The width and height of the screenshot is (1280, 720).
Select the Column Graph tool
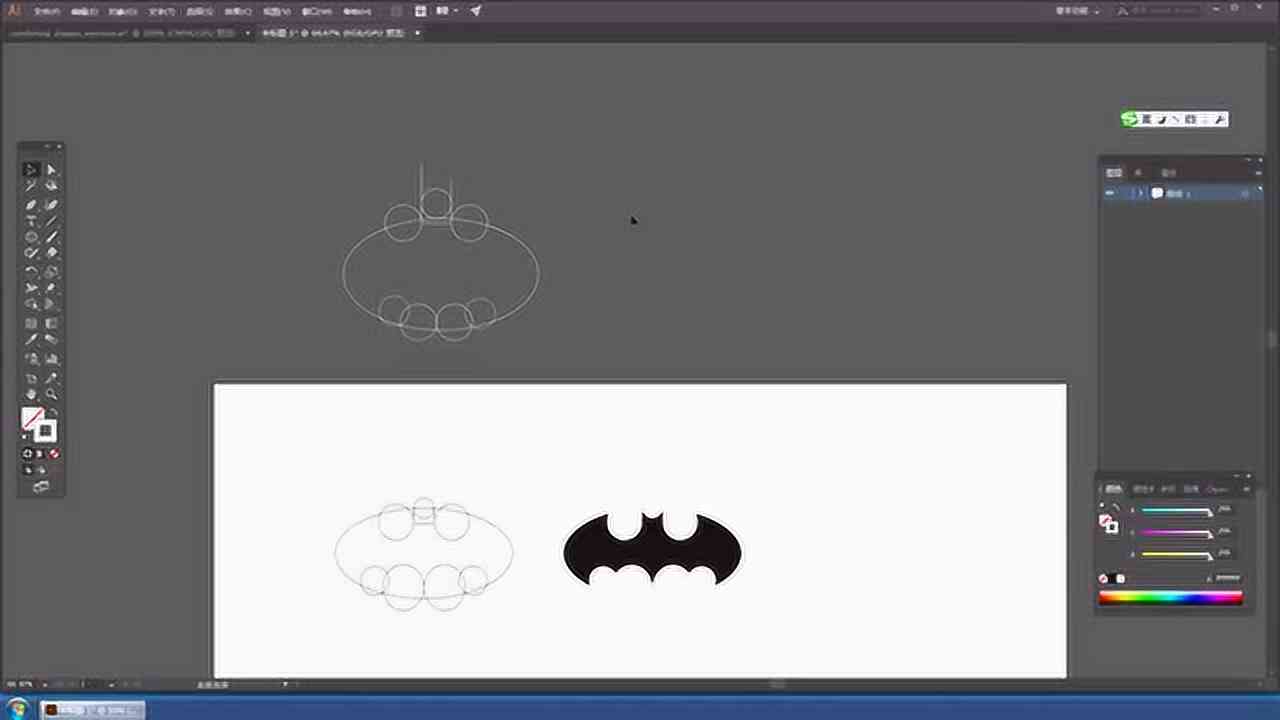[x=51, y=358]
